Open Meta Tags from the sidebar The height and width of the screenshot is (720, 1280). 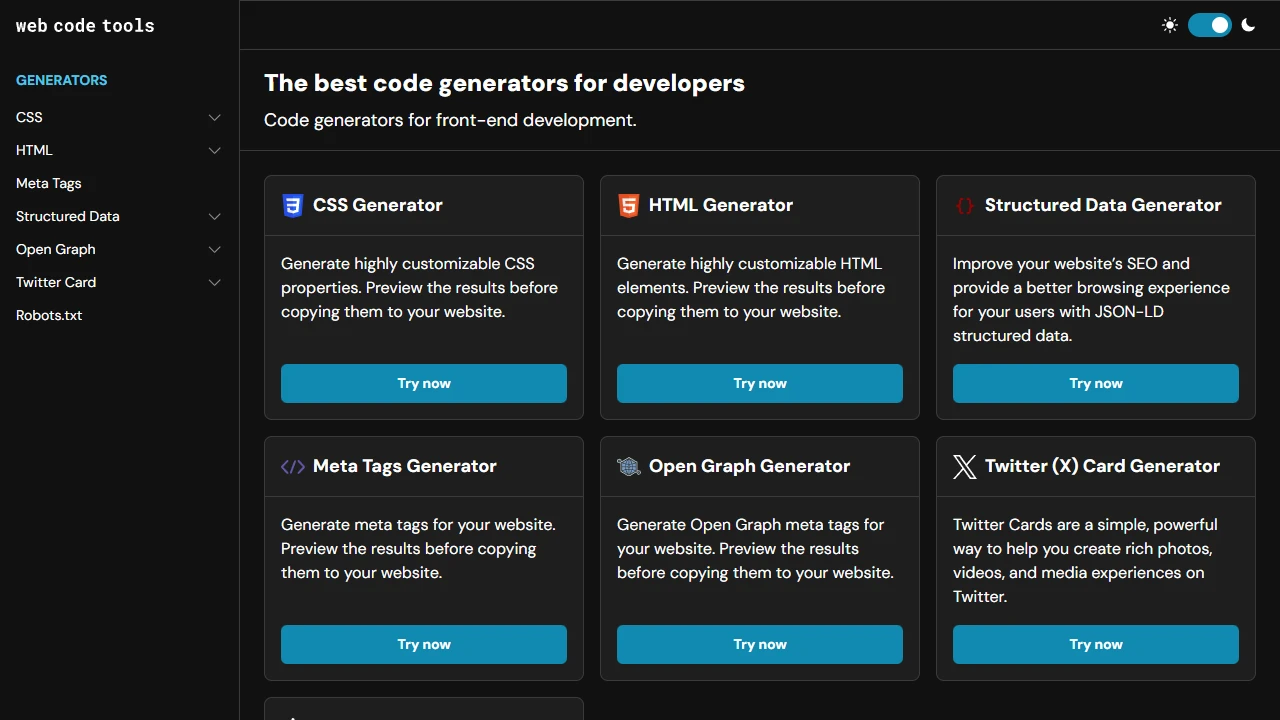click(48, 183)
